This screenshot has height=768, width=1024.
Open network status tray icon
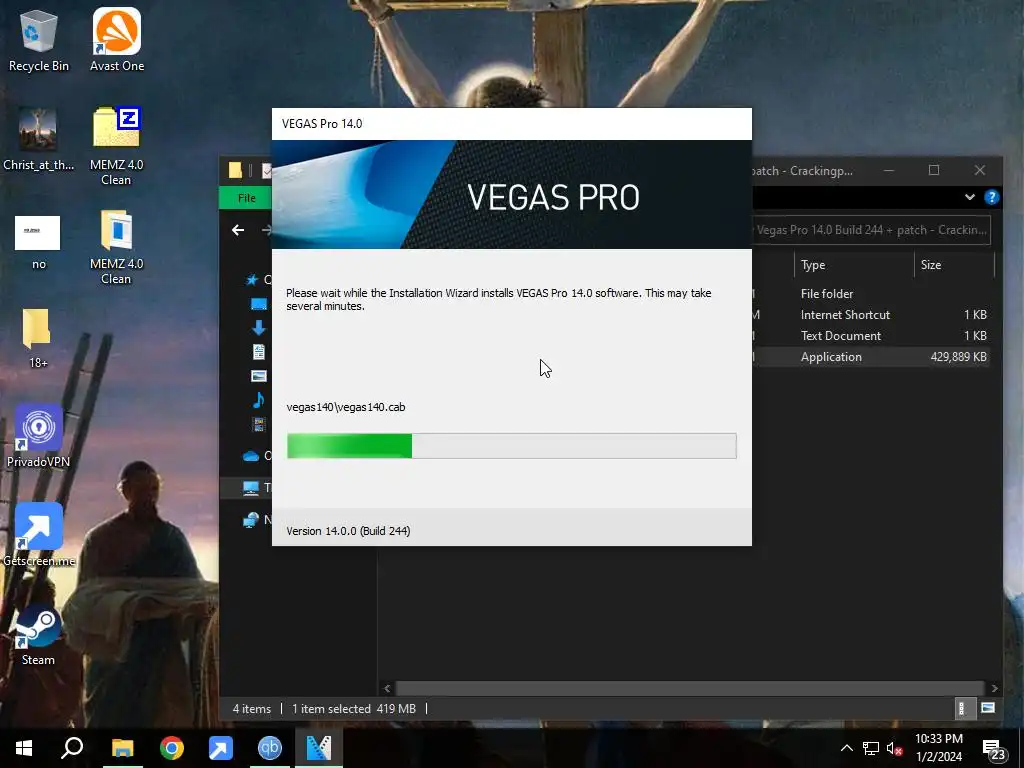pos(871,748)
